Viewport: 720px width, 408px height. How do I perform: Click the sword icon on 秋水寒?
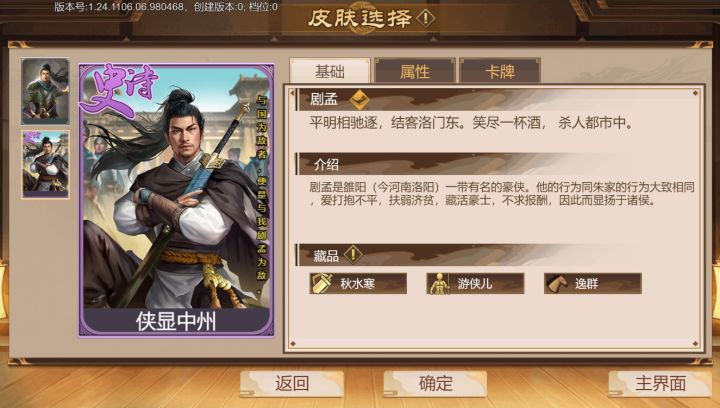[x=322, y=283]
